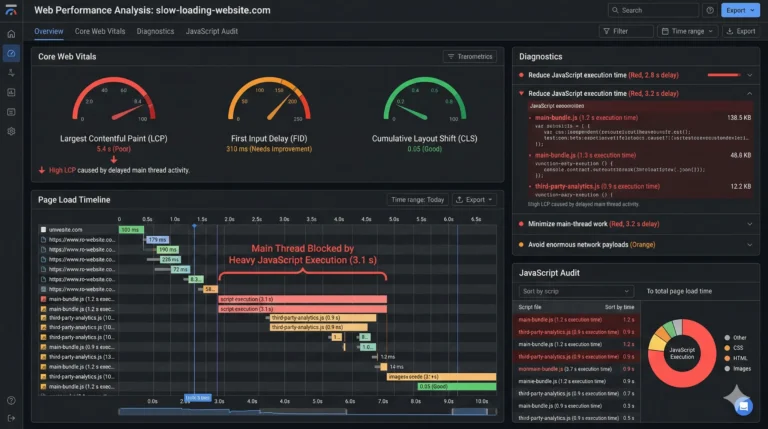Switch to the Core Web Vitals tab

(99, 31)
